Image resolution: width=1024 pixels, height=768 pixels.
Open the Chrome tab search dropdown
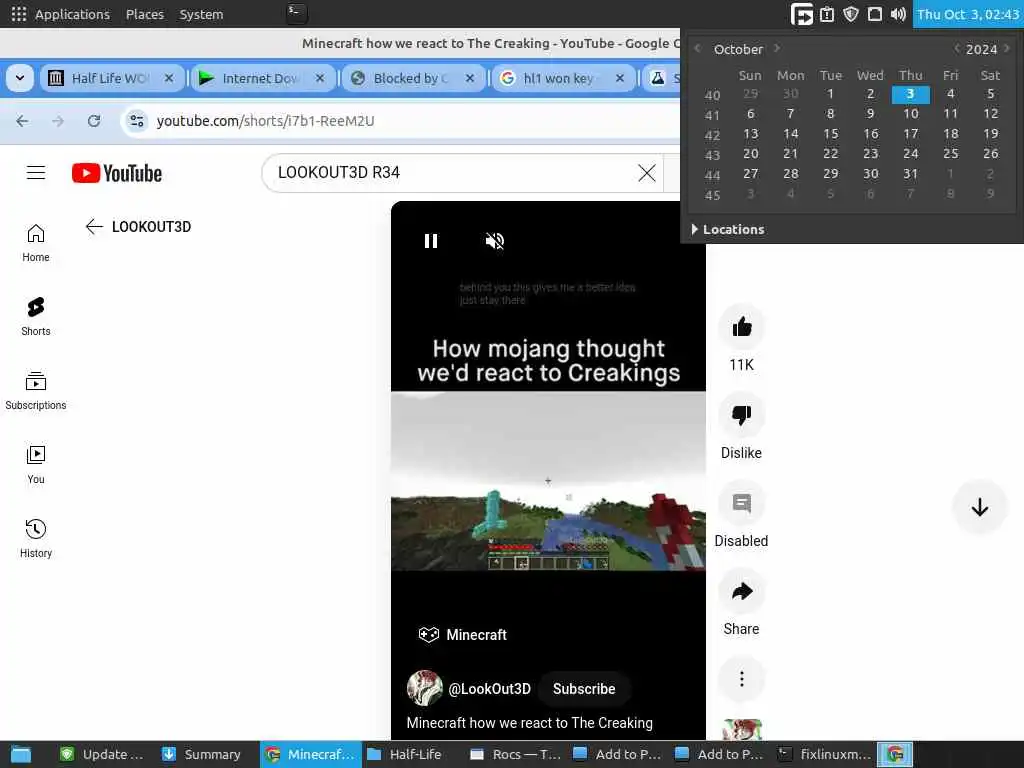coord(20,78)
